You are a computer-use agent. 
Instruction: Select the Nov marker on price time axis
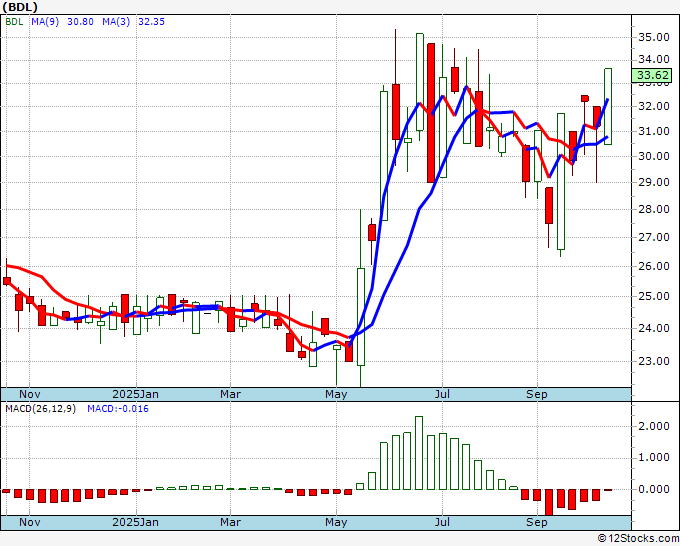pos(31,394)
